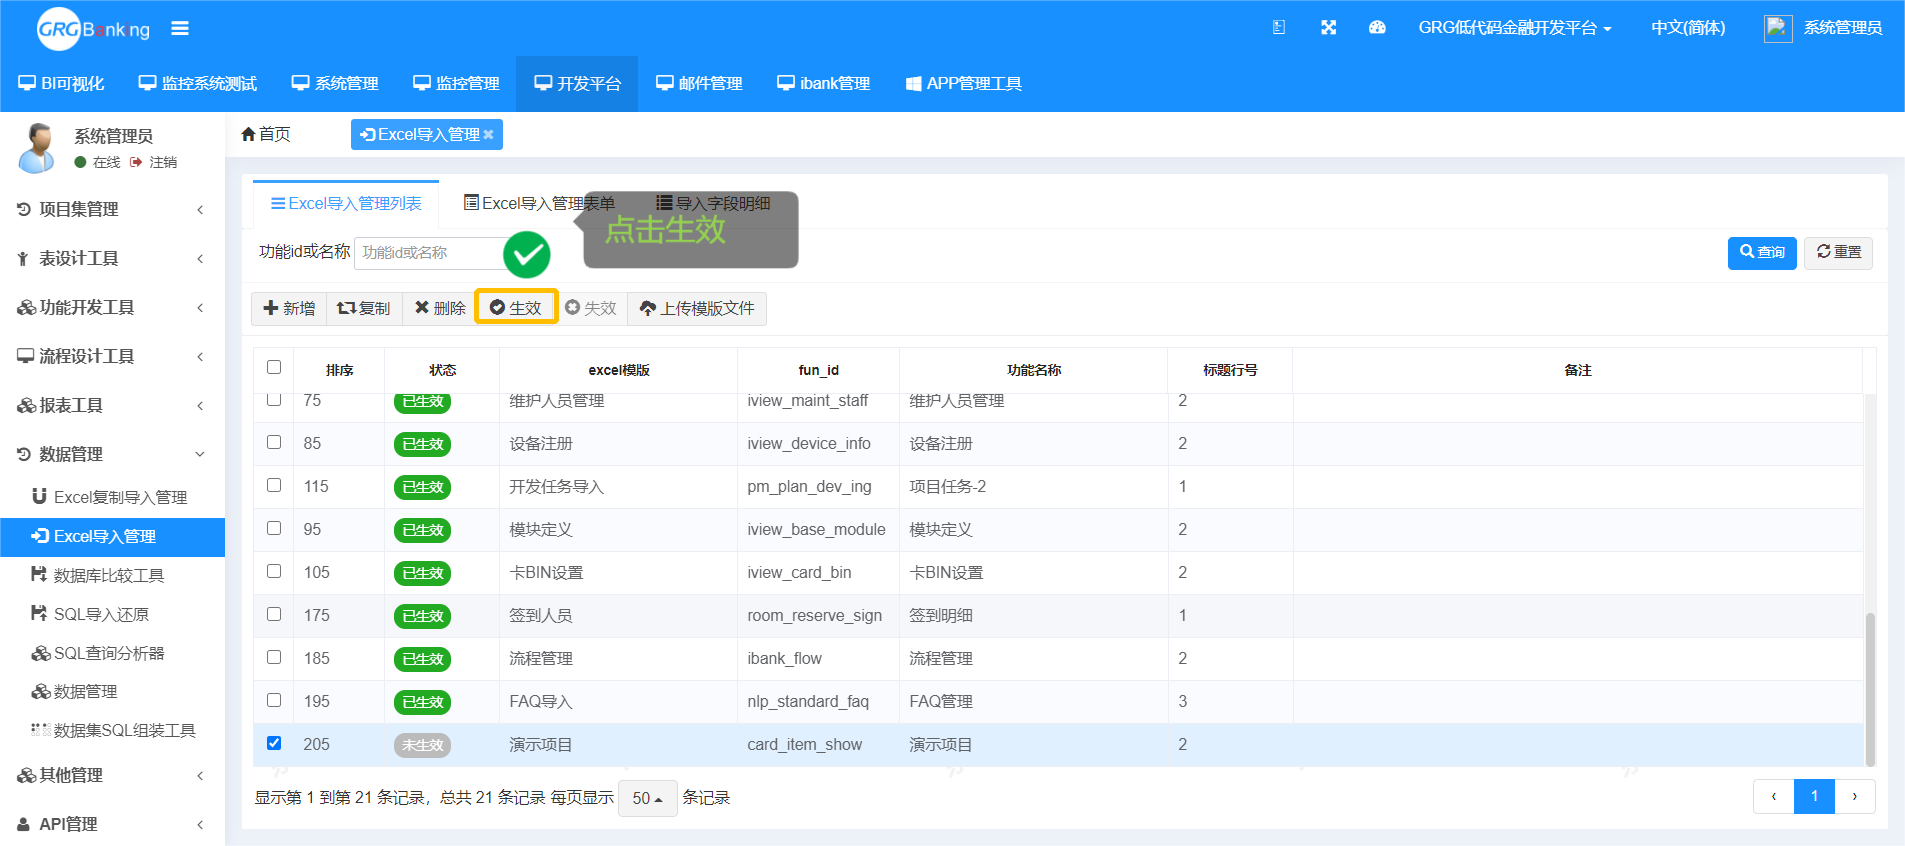Check the row 185 流程管理 checkbox
Image resolution: width=1905 pixels, height=846 pixels.
coord(274,657)
